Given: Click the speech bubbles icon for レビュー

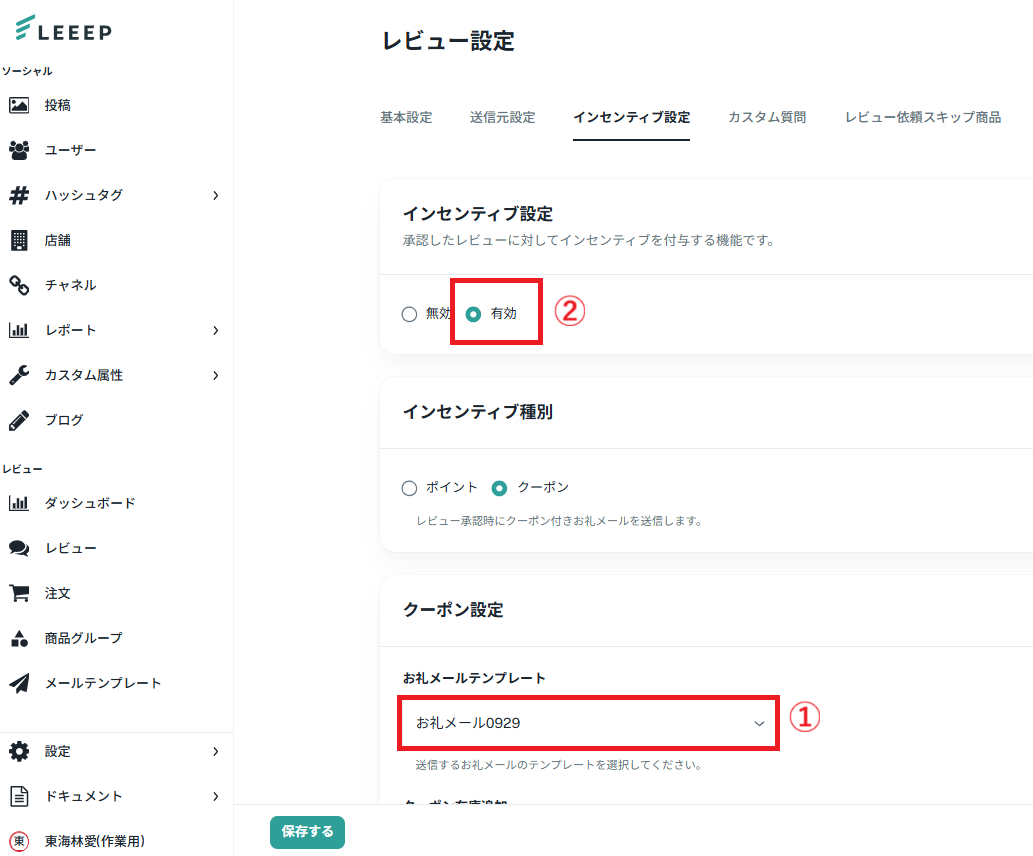Looking at the screenshot, I should pyautogui.click(x=19, y=548).
